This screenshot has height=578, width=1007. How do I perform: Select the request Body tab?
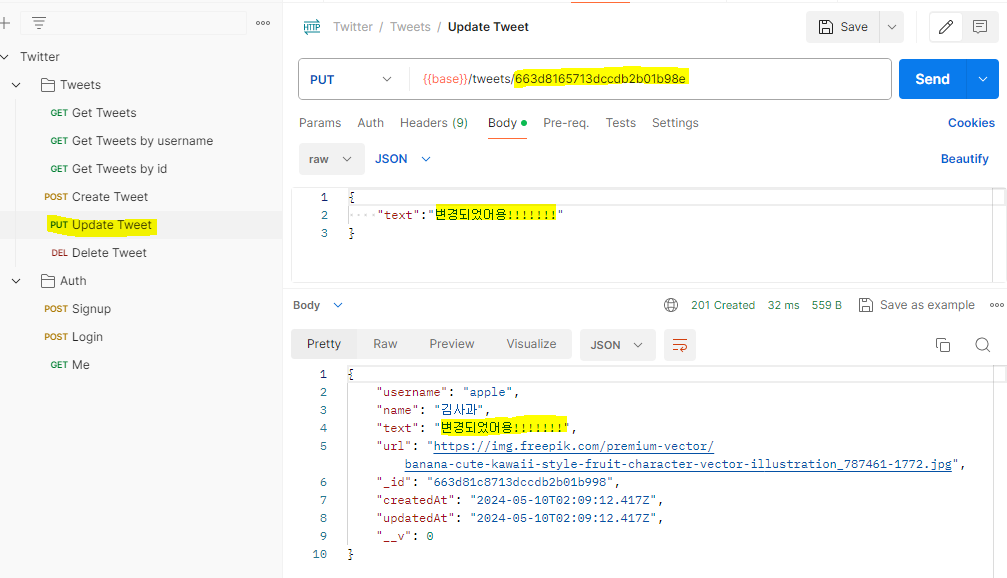tap(507, 123)
